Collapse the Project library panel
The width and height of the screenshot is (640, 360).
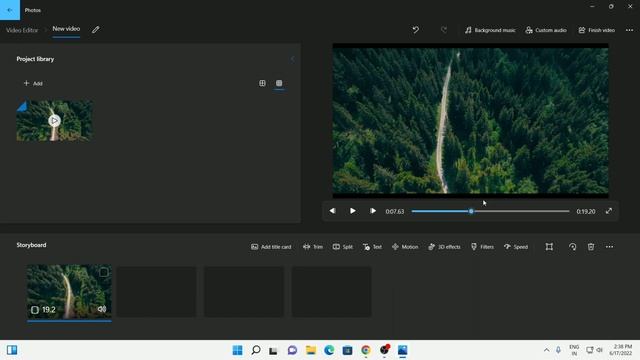(x=292, y=59)
